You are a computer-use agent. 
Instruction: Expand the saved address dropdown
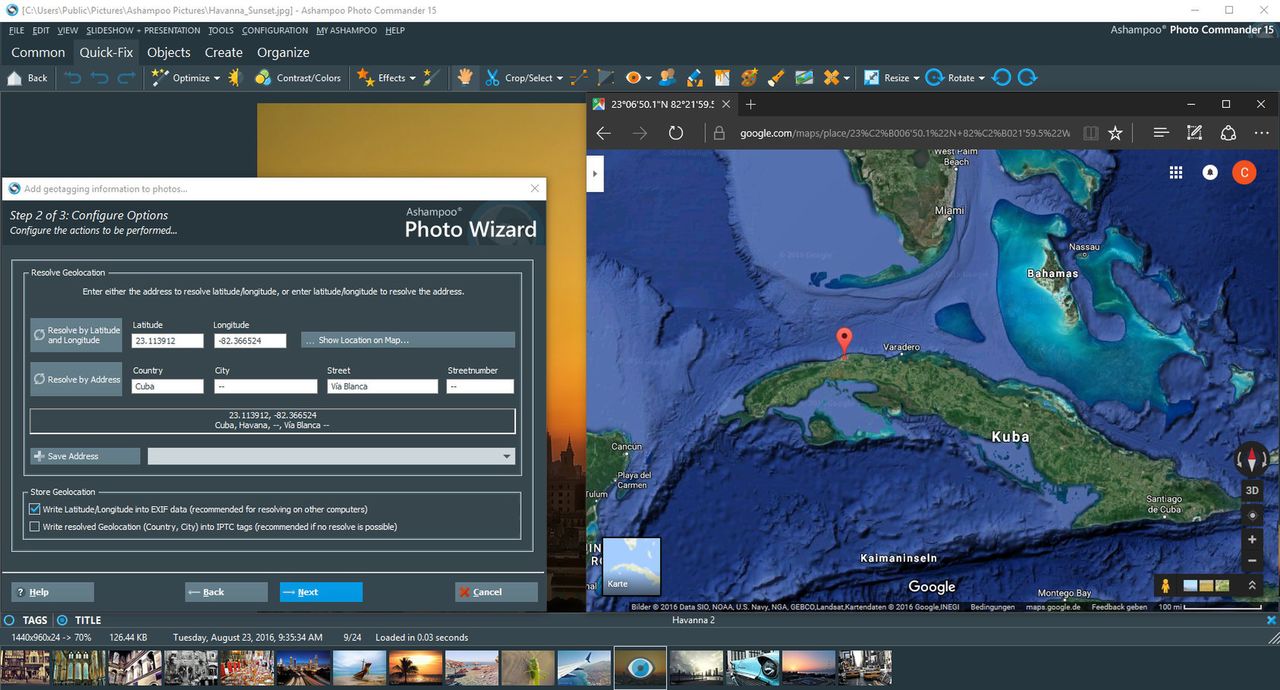507,456
